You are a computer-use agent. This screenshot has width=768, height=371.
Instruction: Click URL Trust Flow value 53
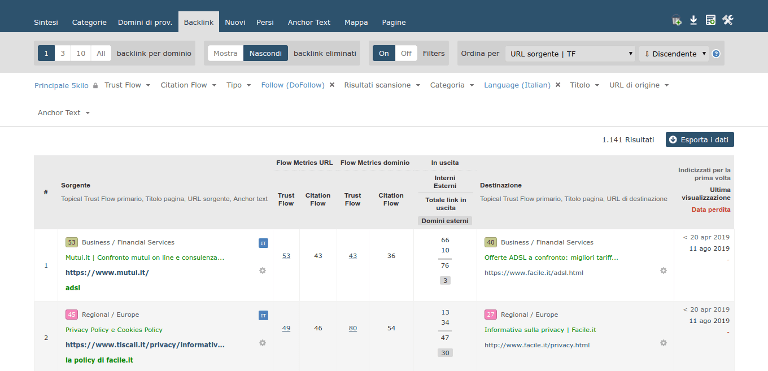click(x=286, y=255)
